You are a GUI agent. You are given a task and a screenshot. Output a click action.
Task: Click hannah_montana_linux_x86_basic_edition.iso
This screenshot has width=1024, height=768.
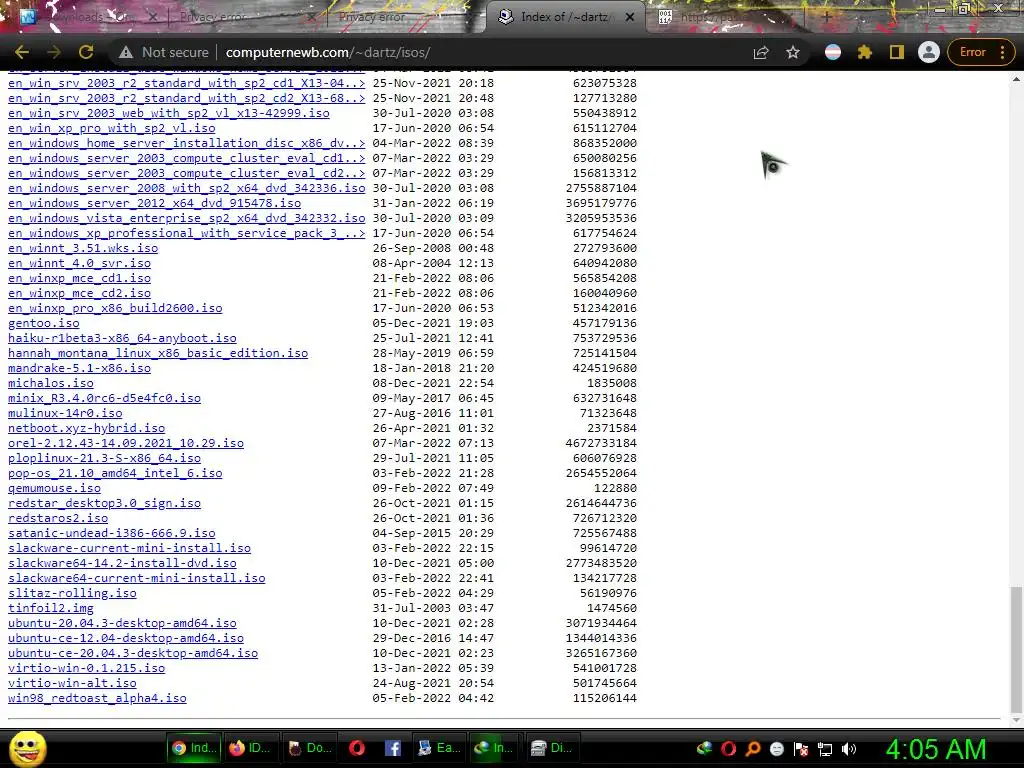pos(158,353)
